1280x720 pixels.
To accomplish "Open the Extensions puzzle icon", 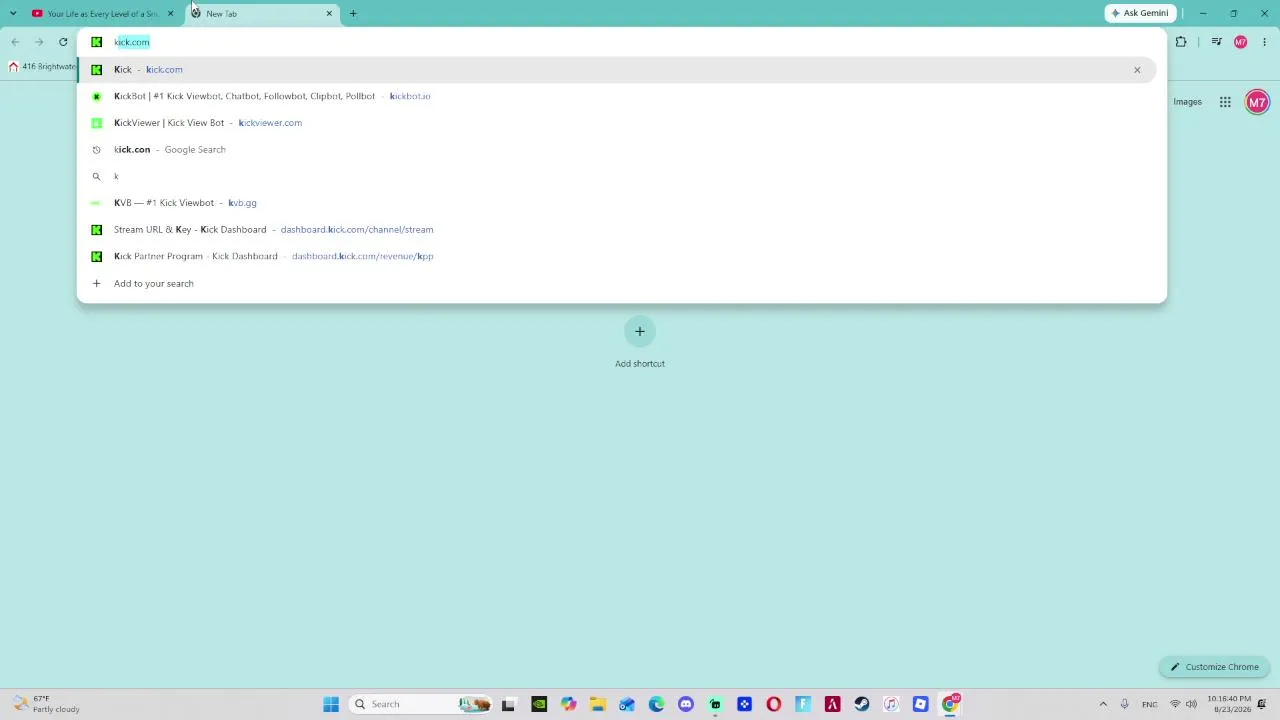I will [1181, 42].
